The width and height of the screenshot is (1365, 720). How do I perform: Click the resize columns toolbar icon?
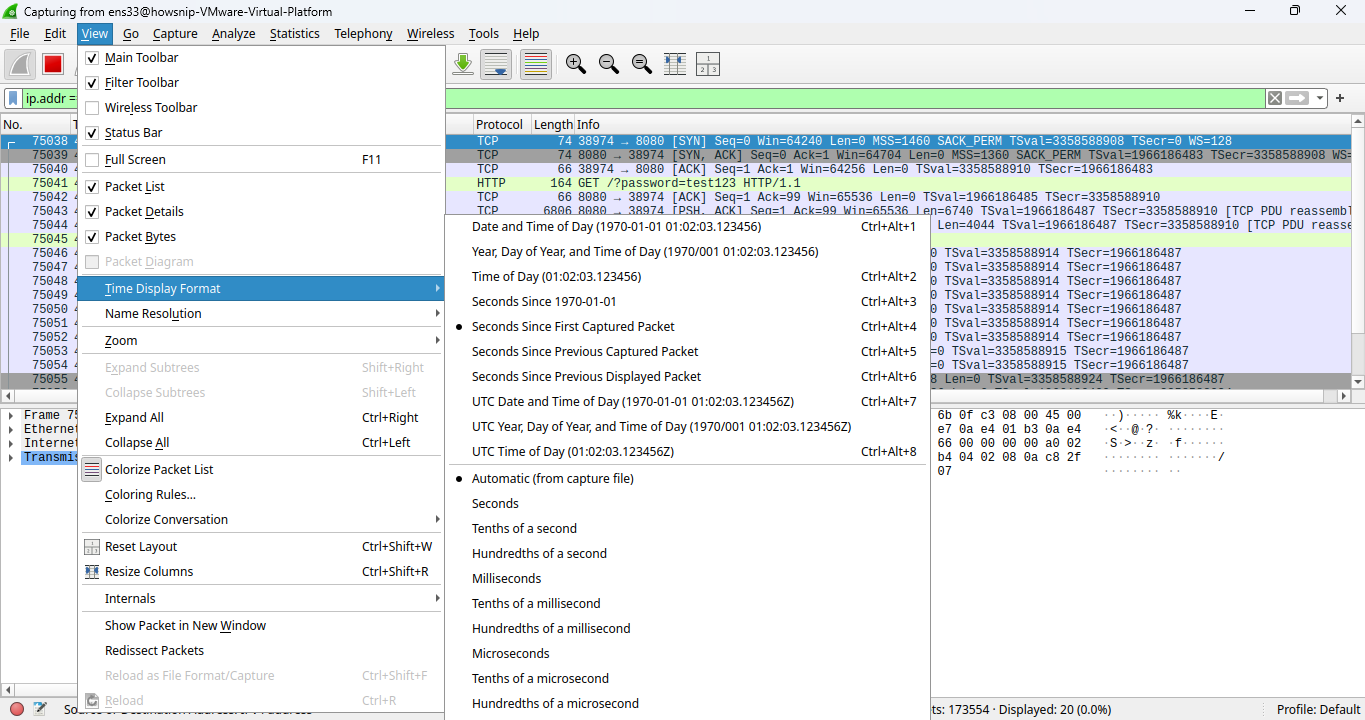675,64
